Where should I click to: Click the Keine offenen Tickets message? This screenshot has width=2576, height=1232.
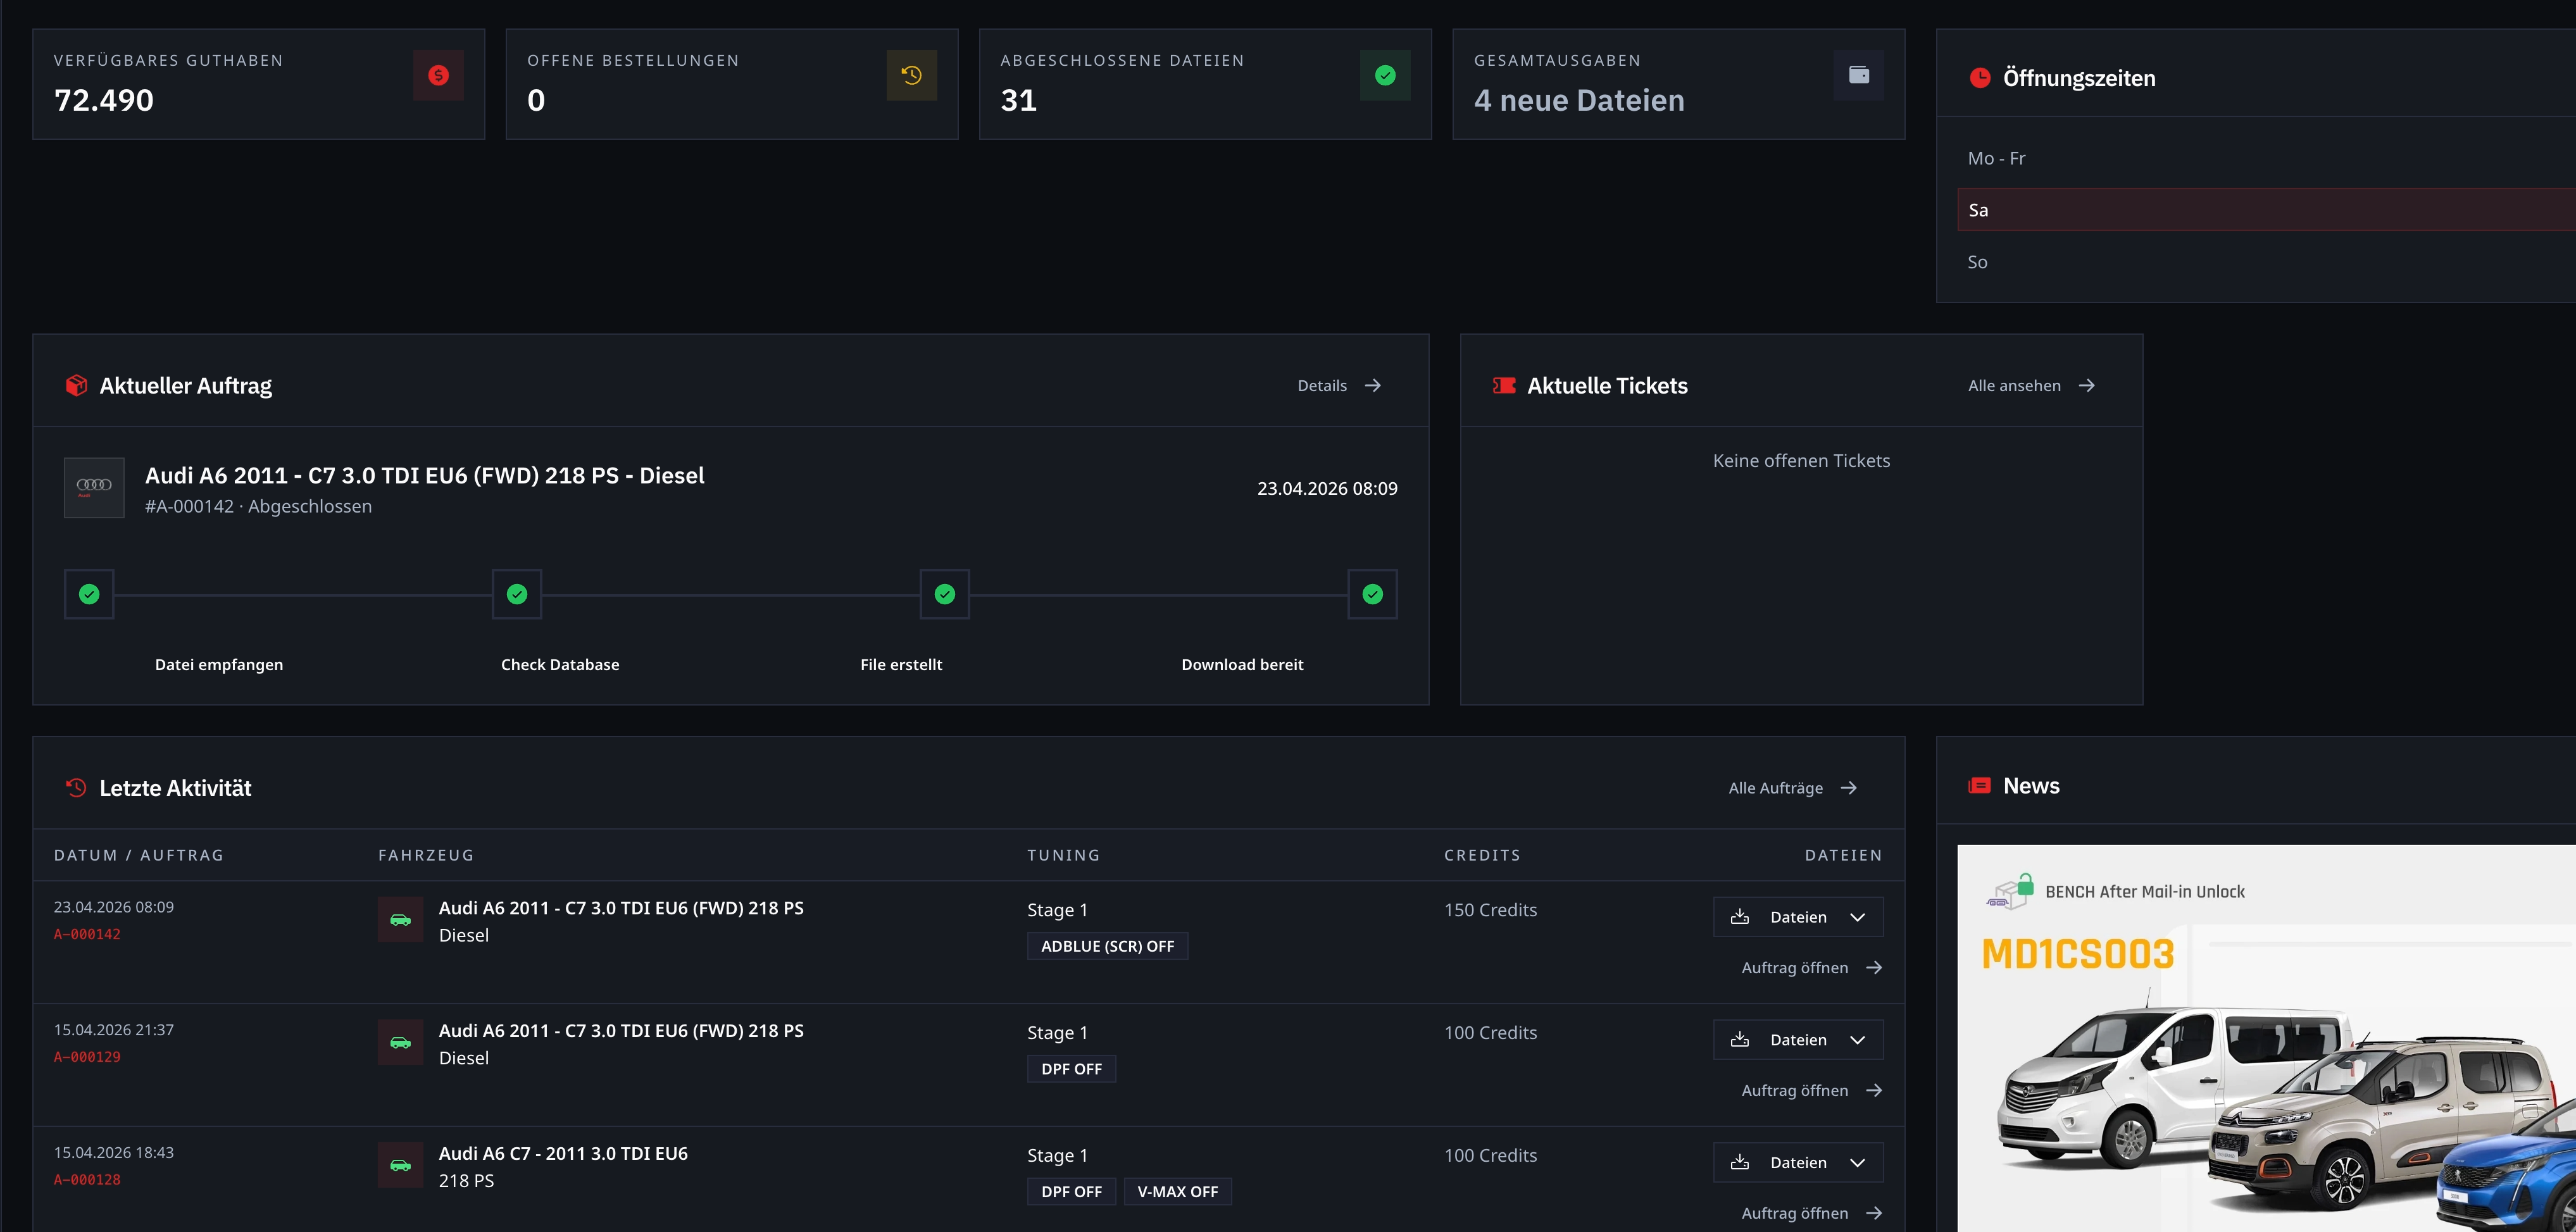1801,461
